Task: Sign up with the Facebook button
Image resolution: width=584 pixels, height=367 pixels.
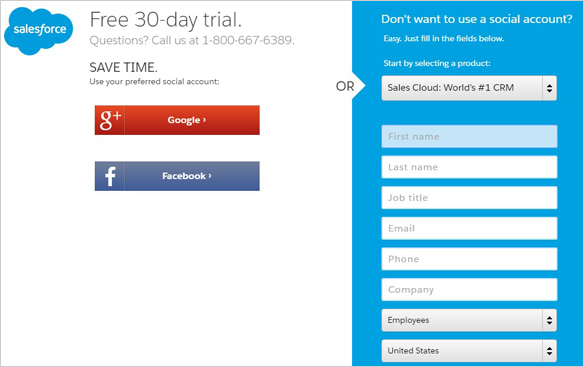Action: pyautogui.click(x=177, y=176)
